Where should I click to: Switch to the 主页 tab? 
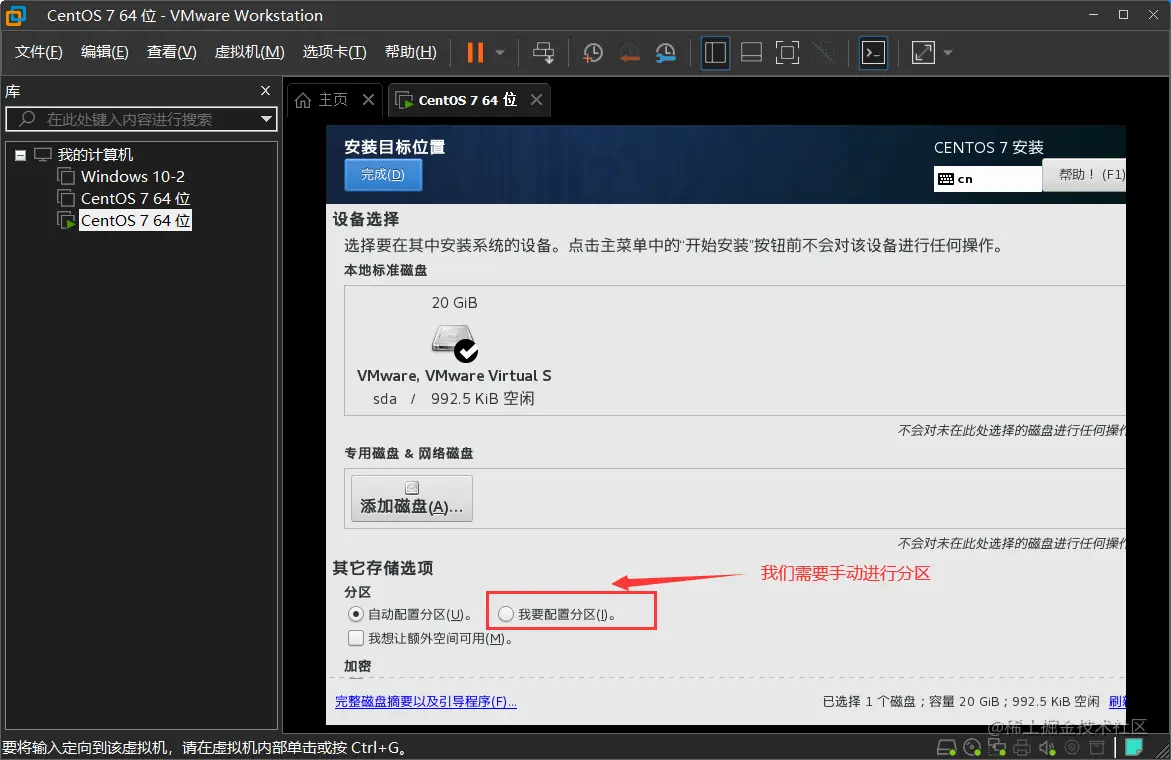(x=332, y=100)
